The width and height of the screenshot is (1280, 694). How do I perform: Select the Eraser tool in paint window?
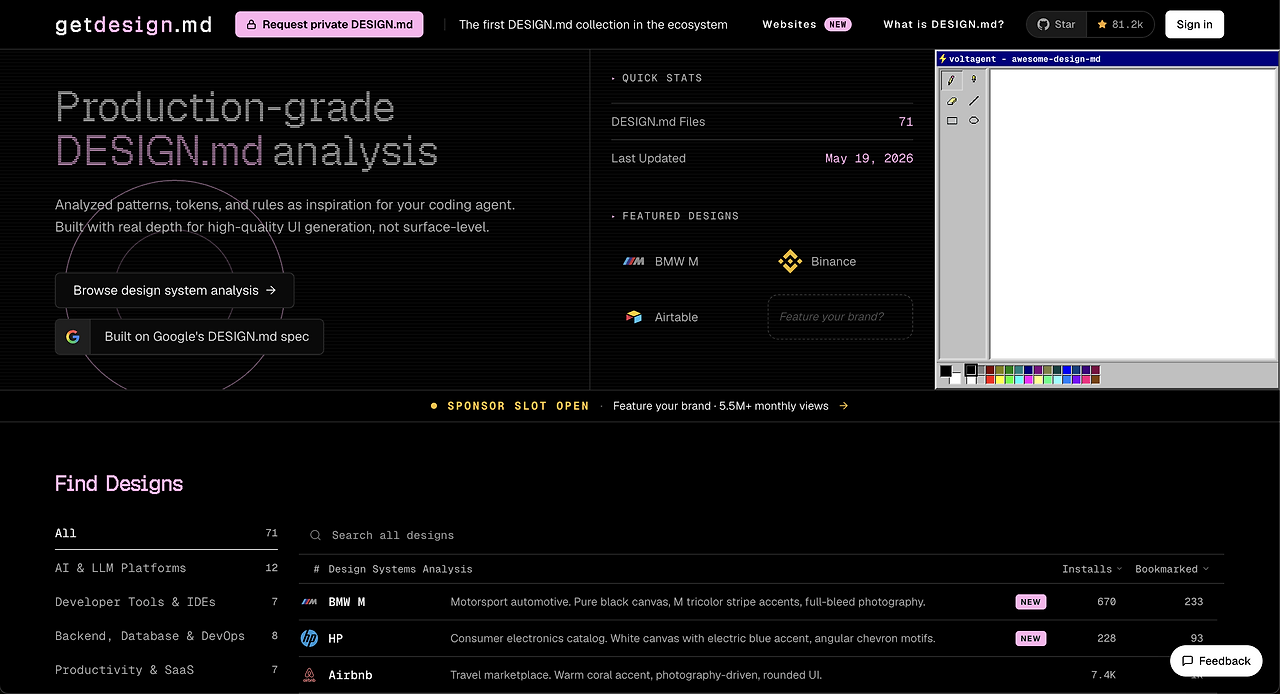952,101
